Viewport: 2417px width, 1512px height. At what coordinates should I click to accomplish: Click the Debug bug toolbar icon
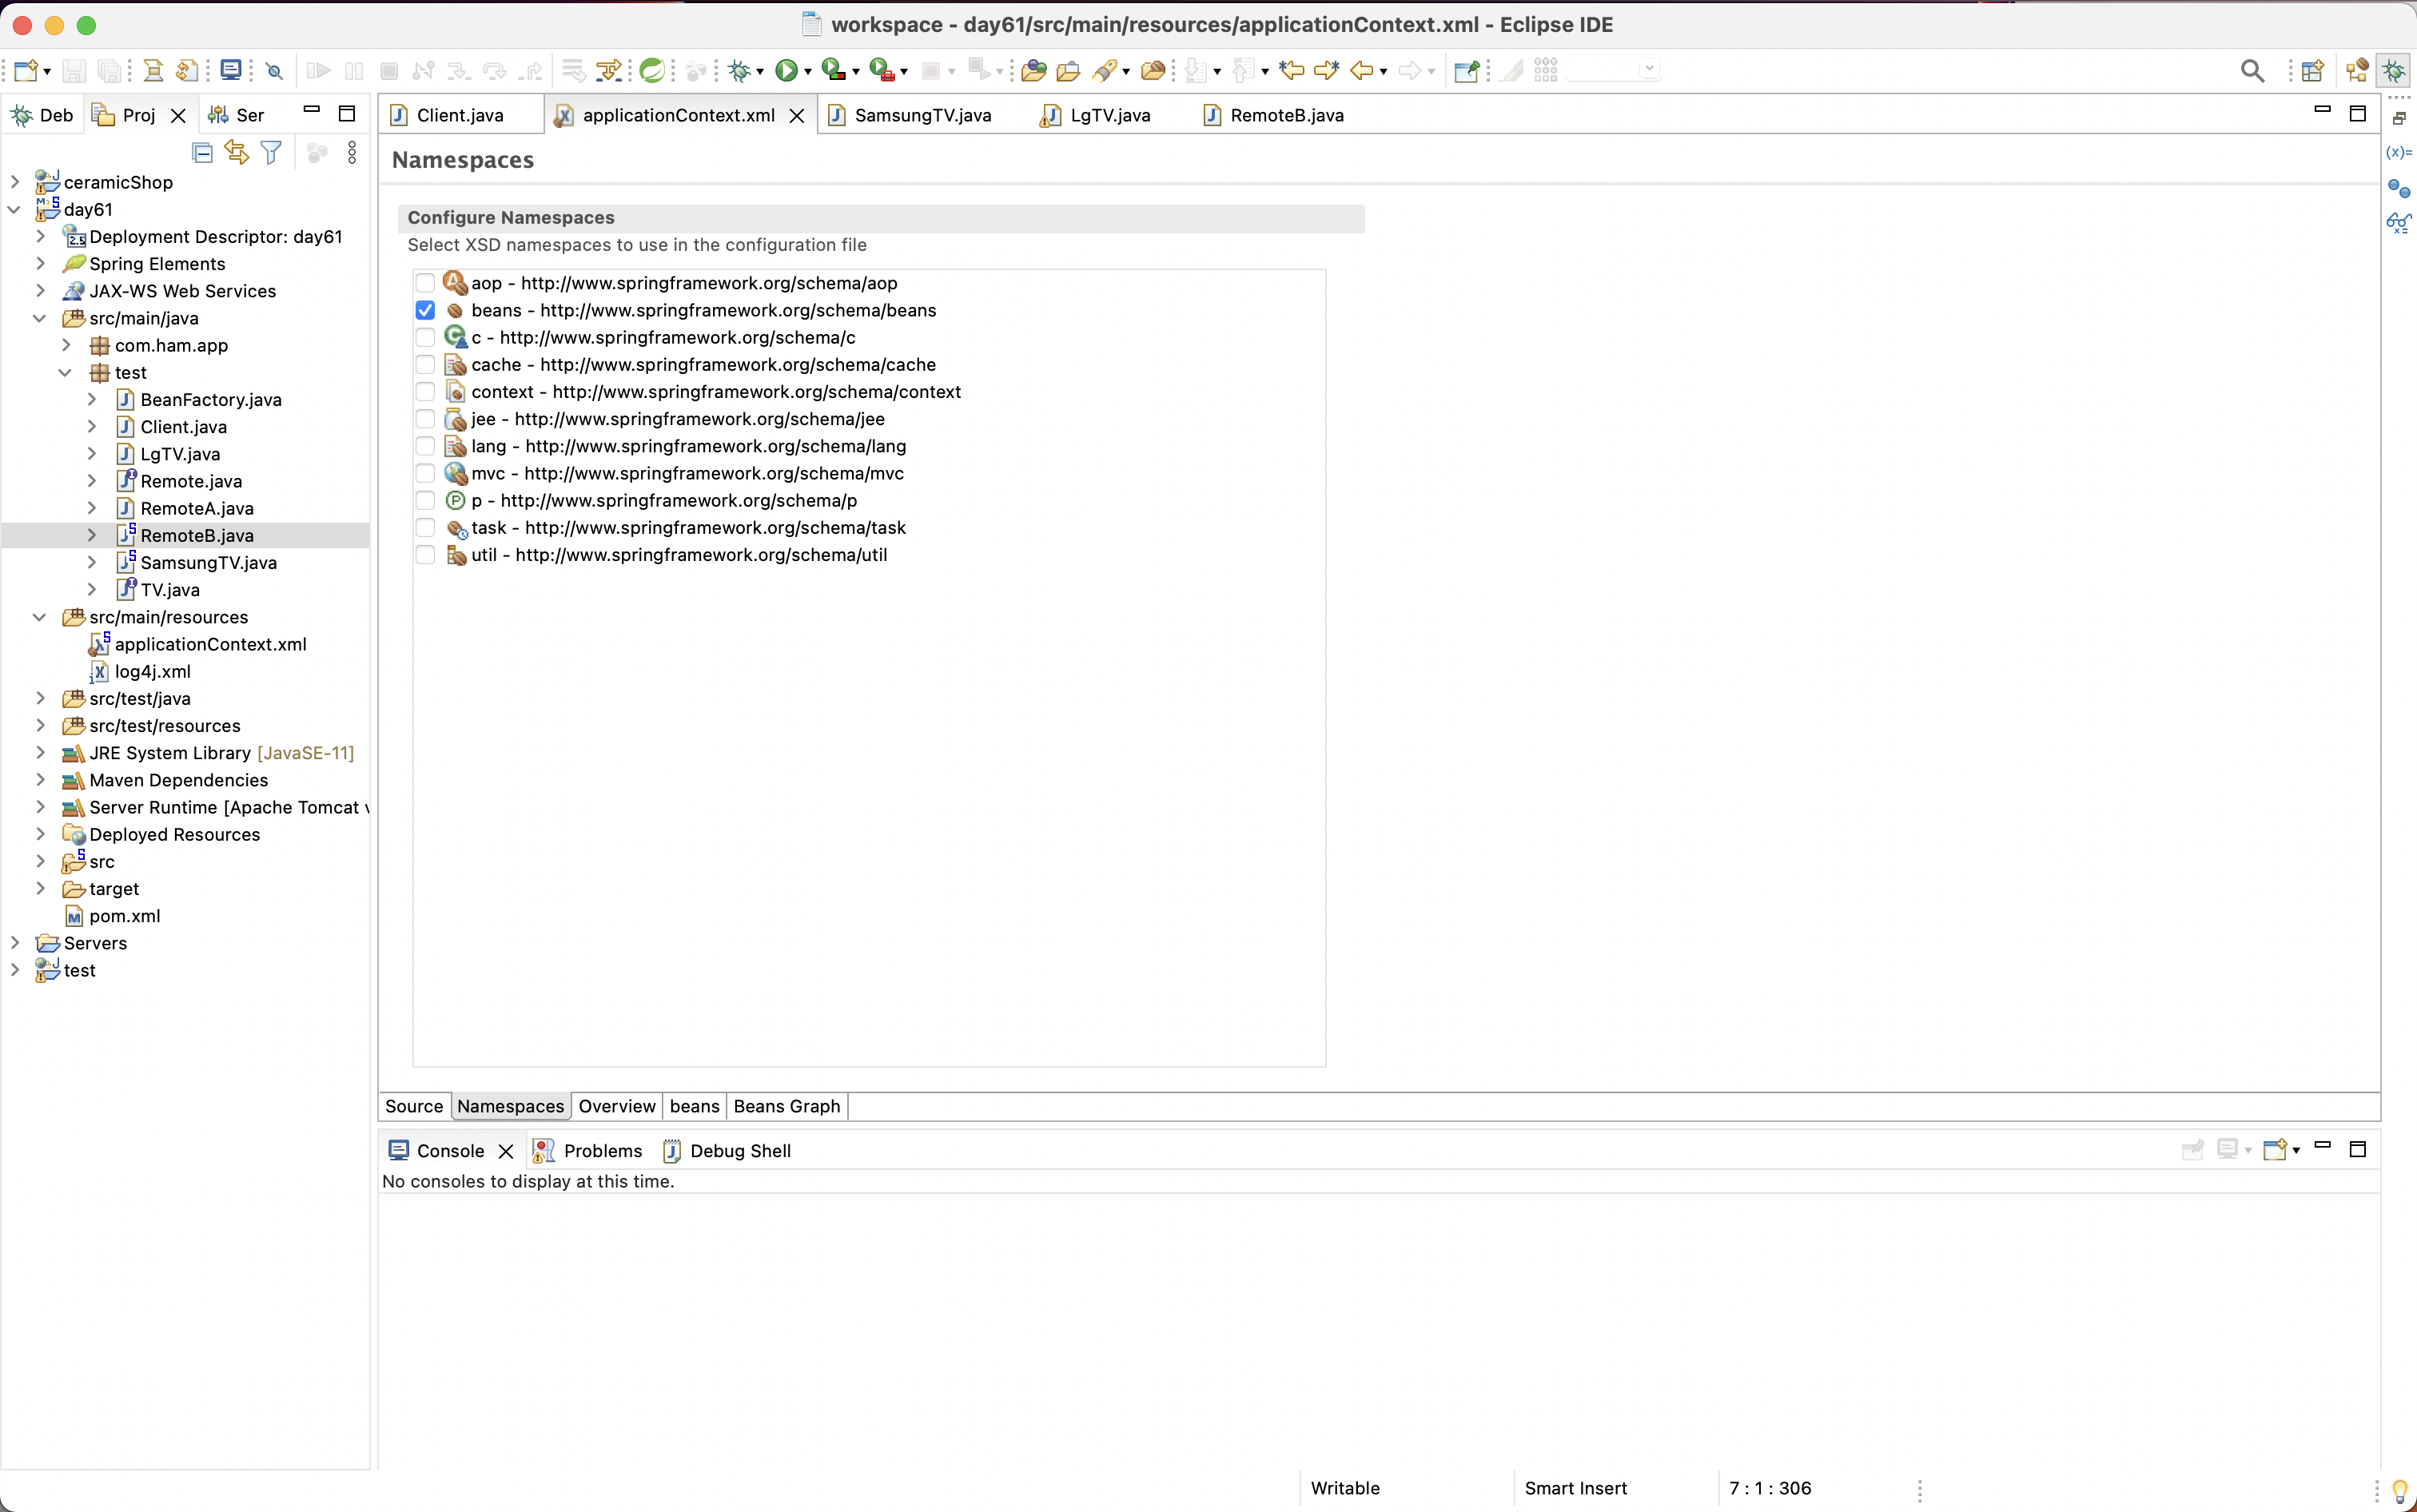pyautogui.click(x=739, y=70)
